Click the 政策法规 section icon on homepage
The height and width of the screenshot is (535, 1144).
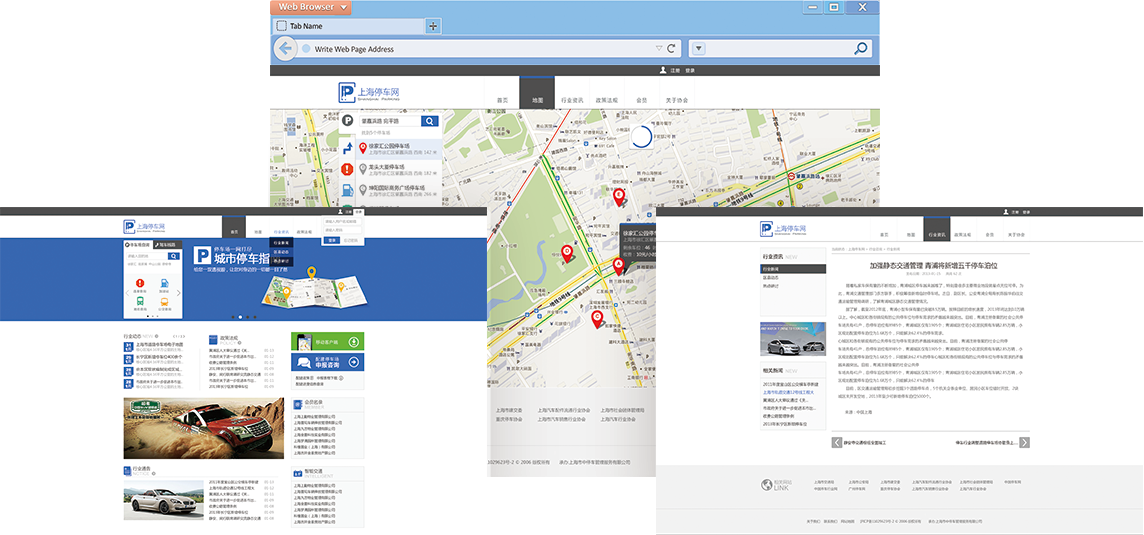[x=213, y=339]
